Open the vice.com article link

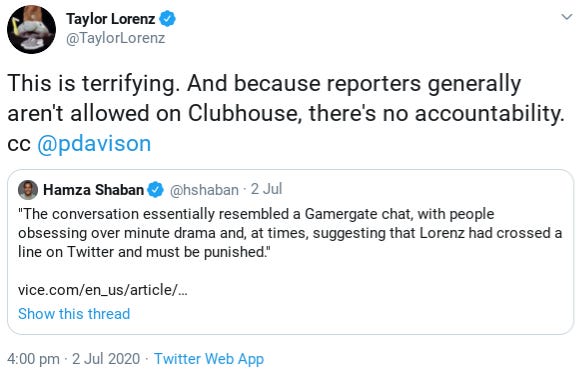click(x=103, y=290)
